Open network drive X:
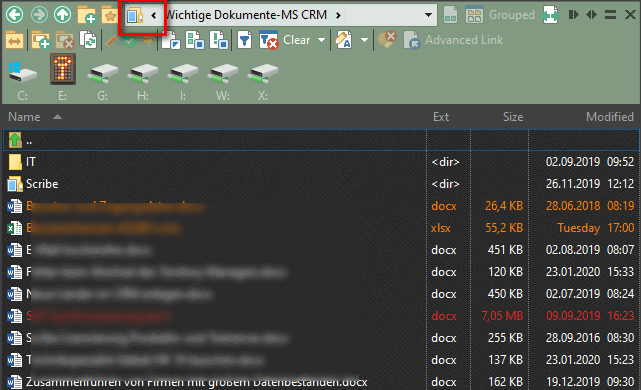 [263, 81]
